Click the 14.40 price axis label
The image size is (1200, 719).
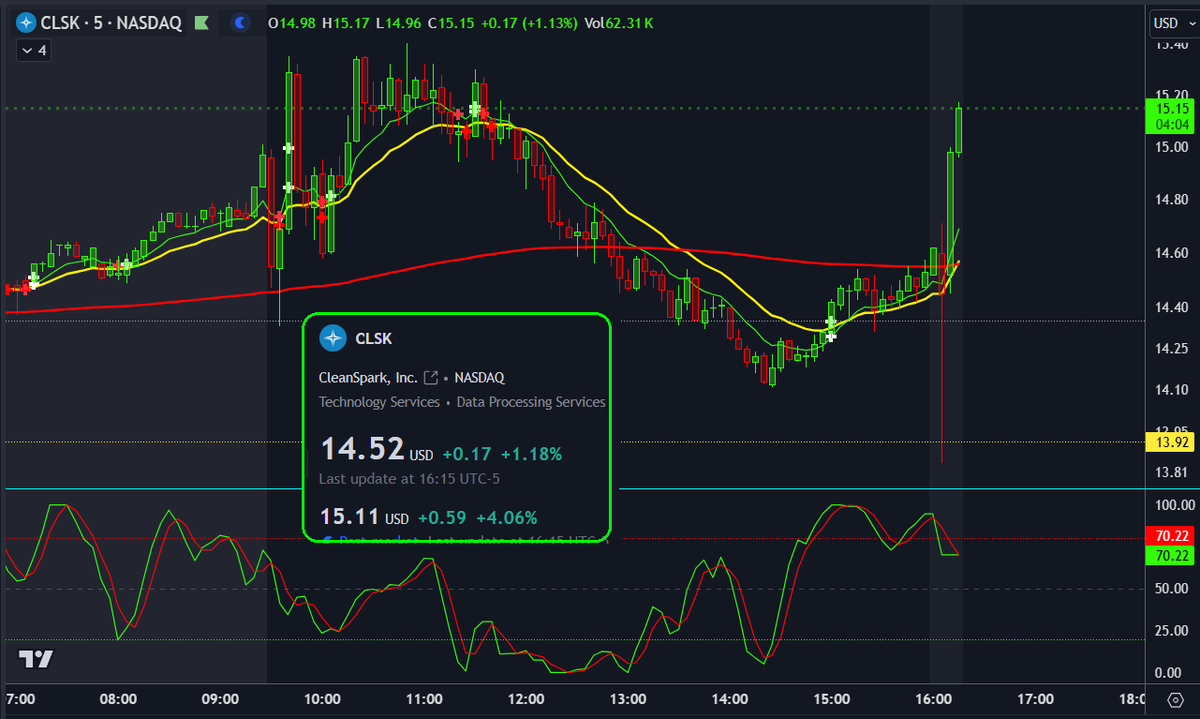pyautogui.click(x=1171, y=307)
